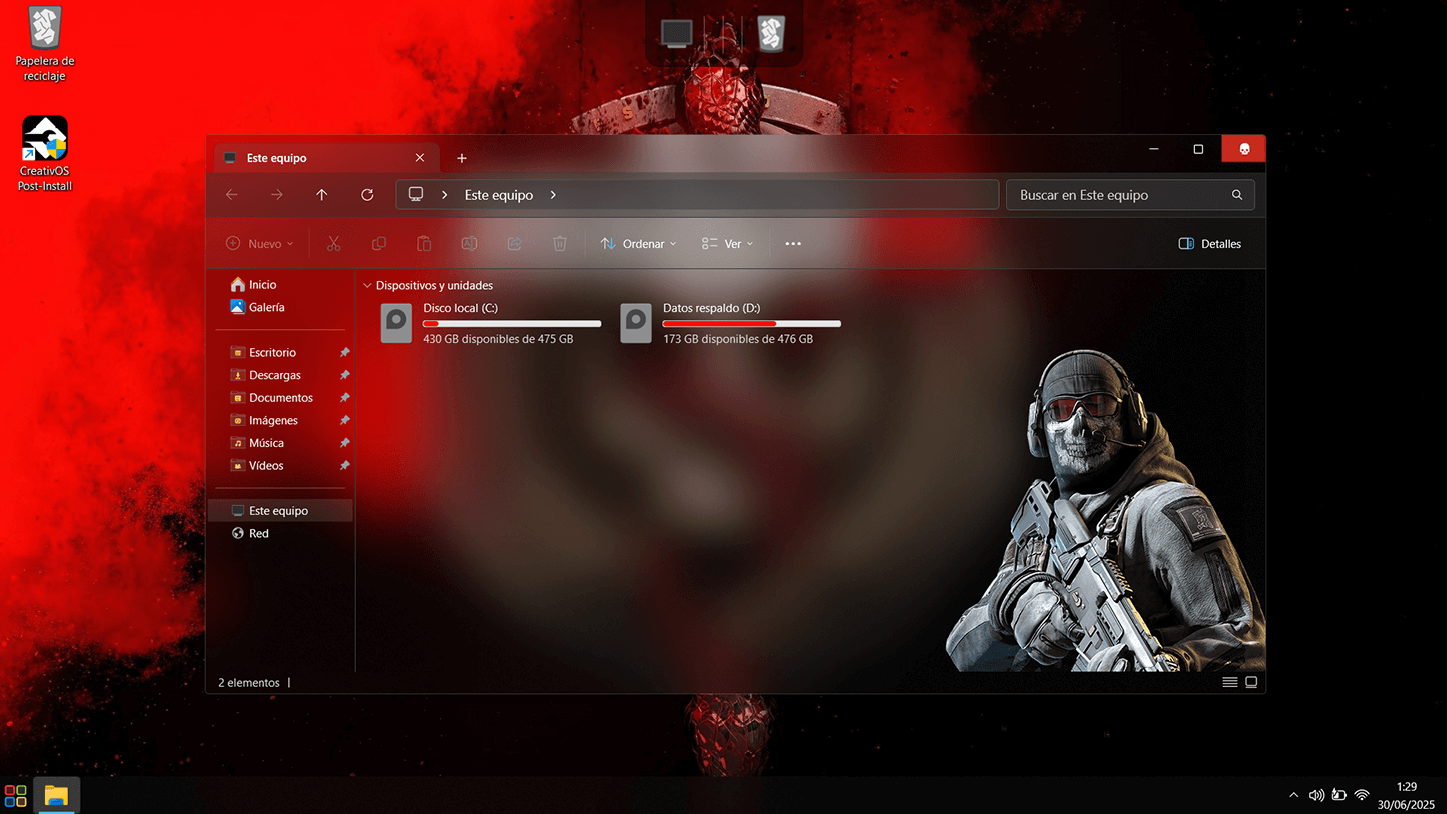Click the Buscar en Este equipo field
Screen dimensions: 1447x814
click(x=1120, y=195)
